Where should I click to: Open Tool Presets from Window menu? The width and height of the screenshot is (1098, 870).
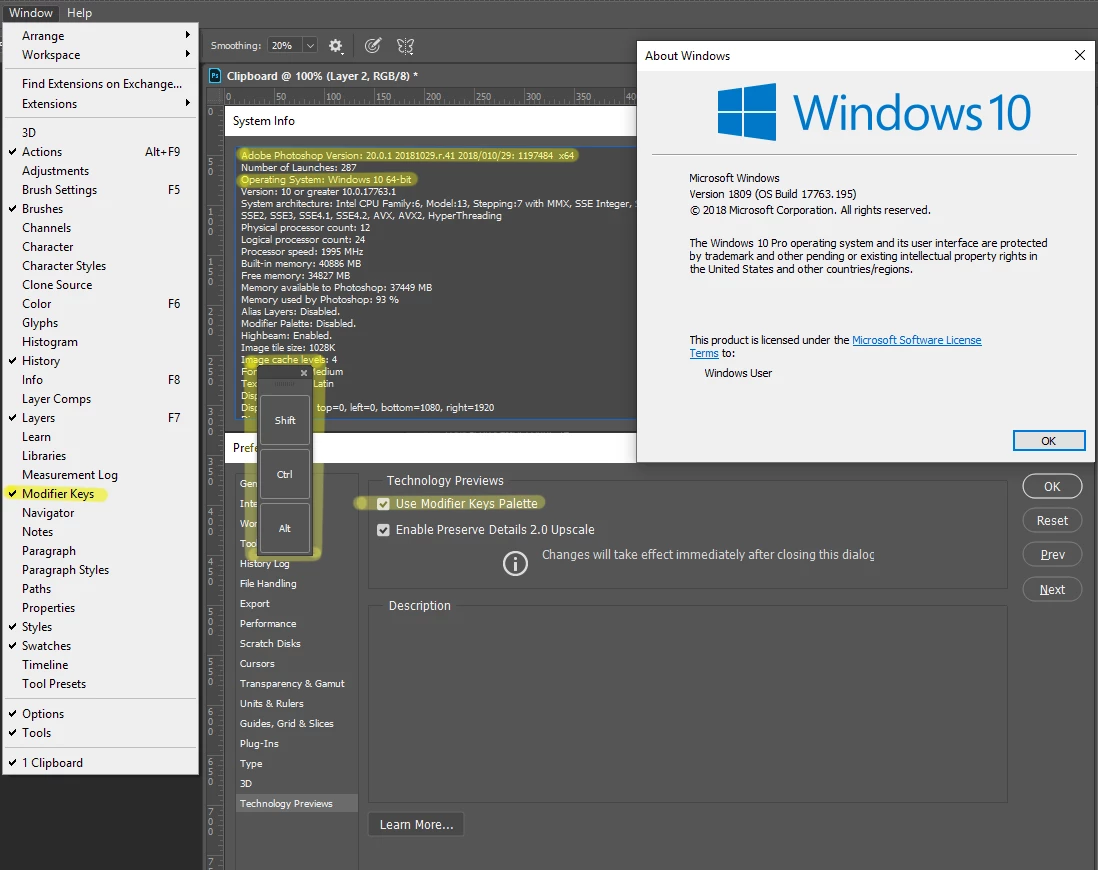[101, 684]
